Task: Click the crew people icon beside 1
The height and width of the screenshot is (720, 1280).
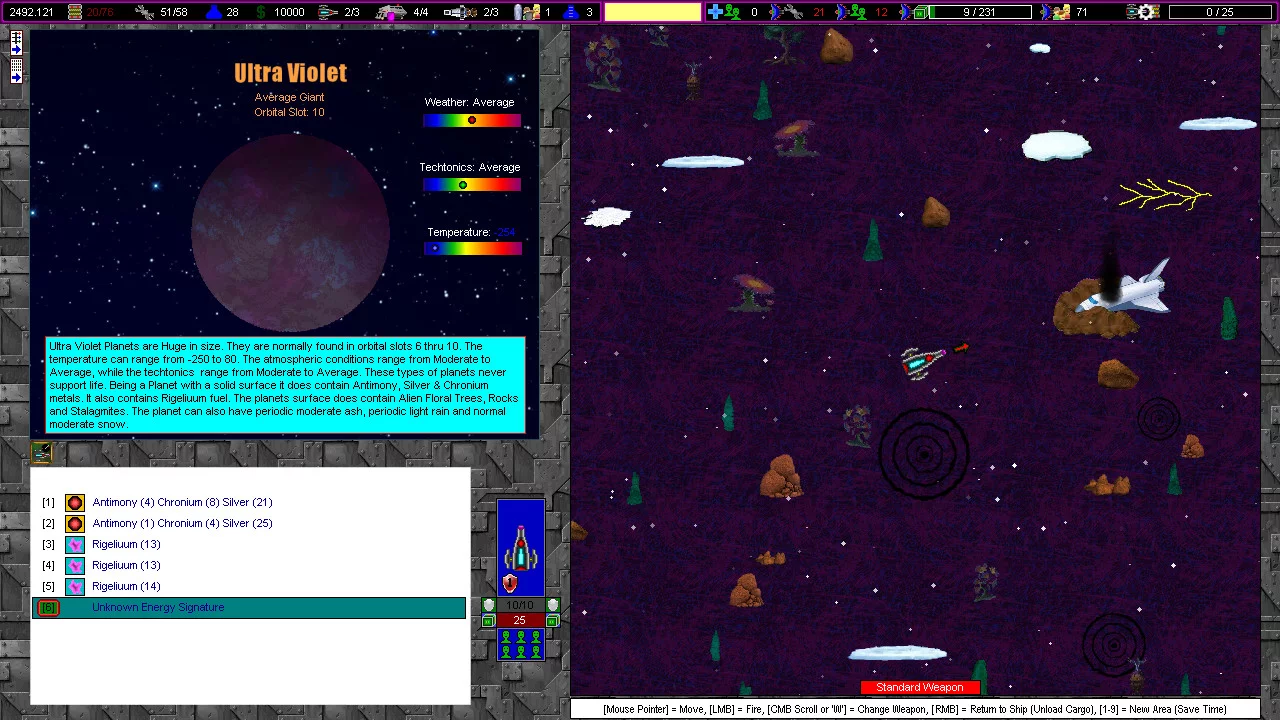Action: 527,12
